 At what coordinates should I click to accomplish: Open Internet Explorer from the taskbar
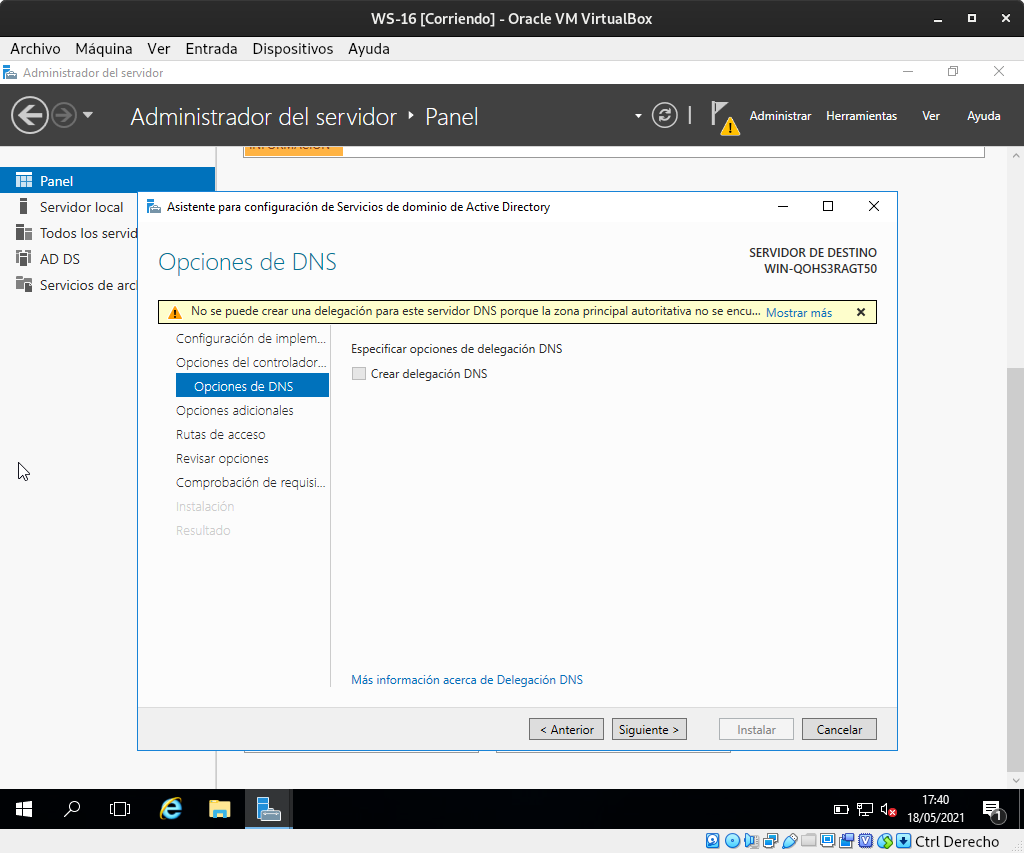171,809
